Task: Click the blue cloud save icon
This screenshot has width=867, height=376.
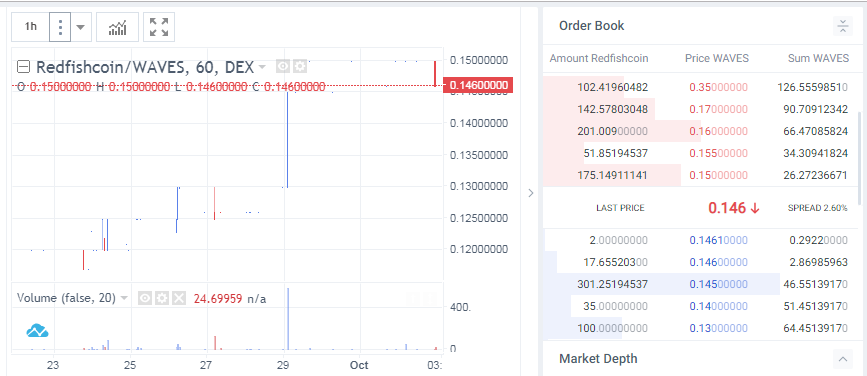Action: (x=38, y=331)
